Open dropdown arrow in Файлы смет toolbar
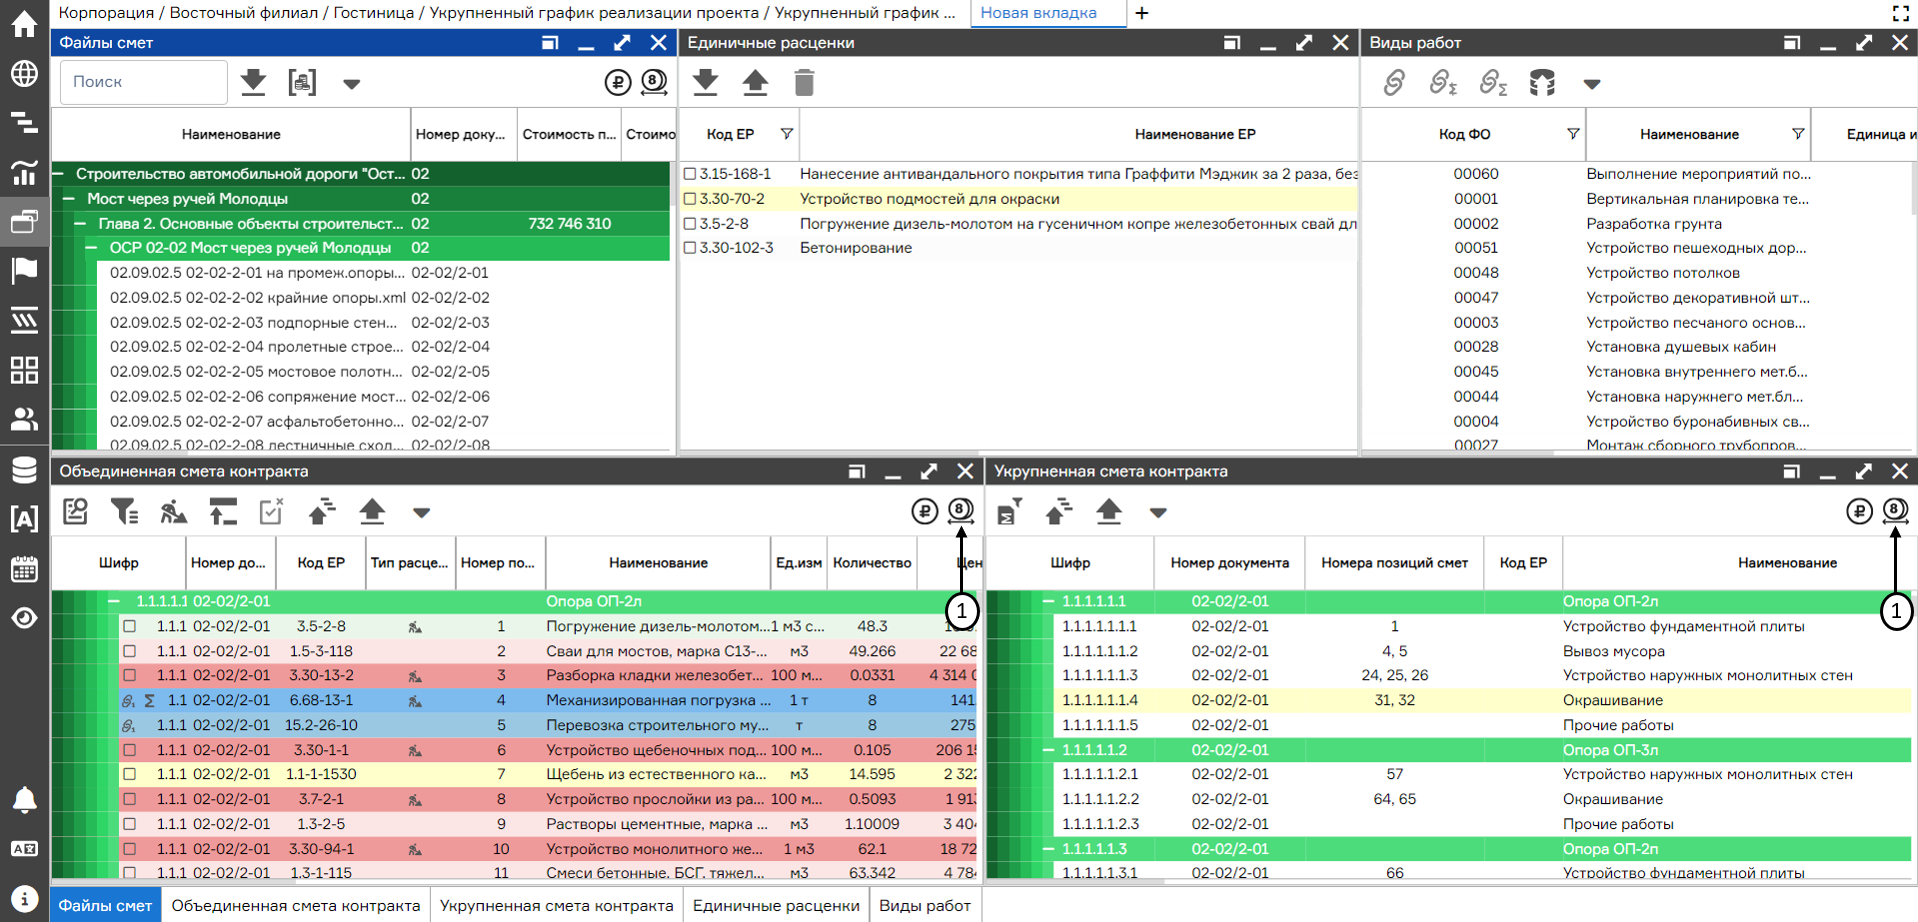Screen dimensions: 1918x922 [x=351, y=84]
